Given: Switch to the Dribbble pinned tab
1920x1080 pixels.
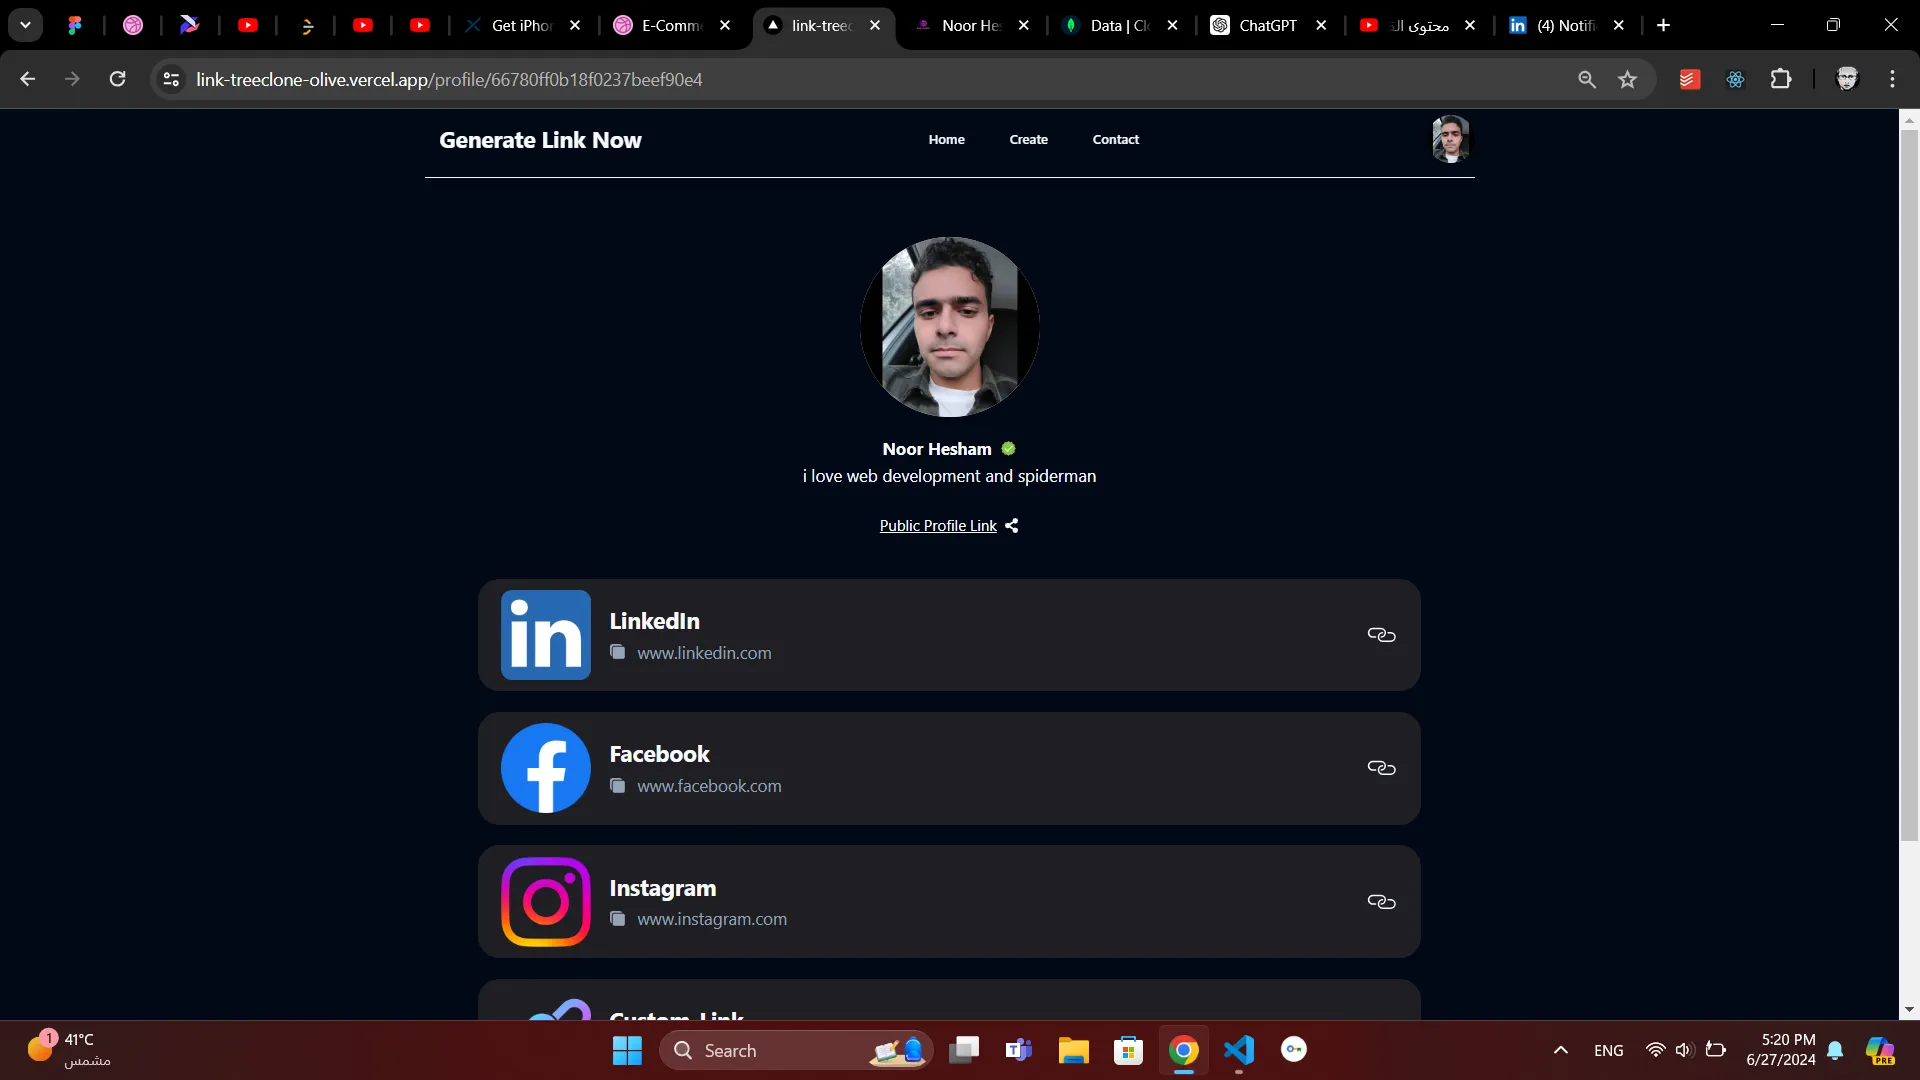Looking at the screenshot, I should point(133,26).
